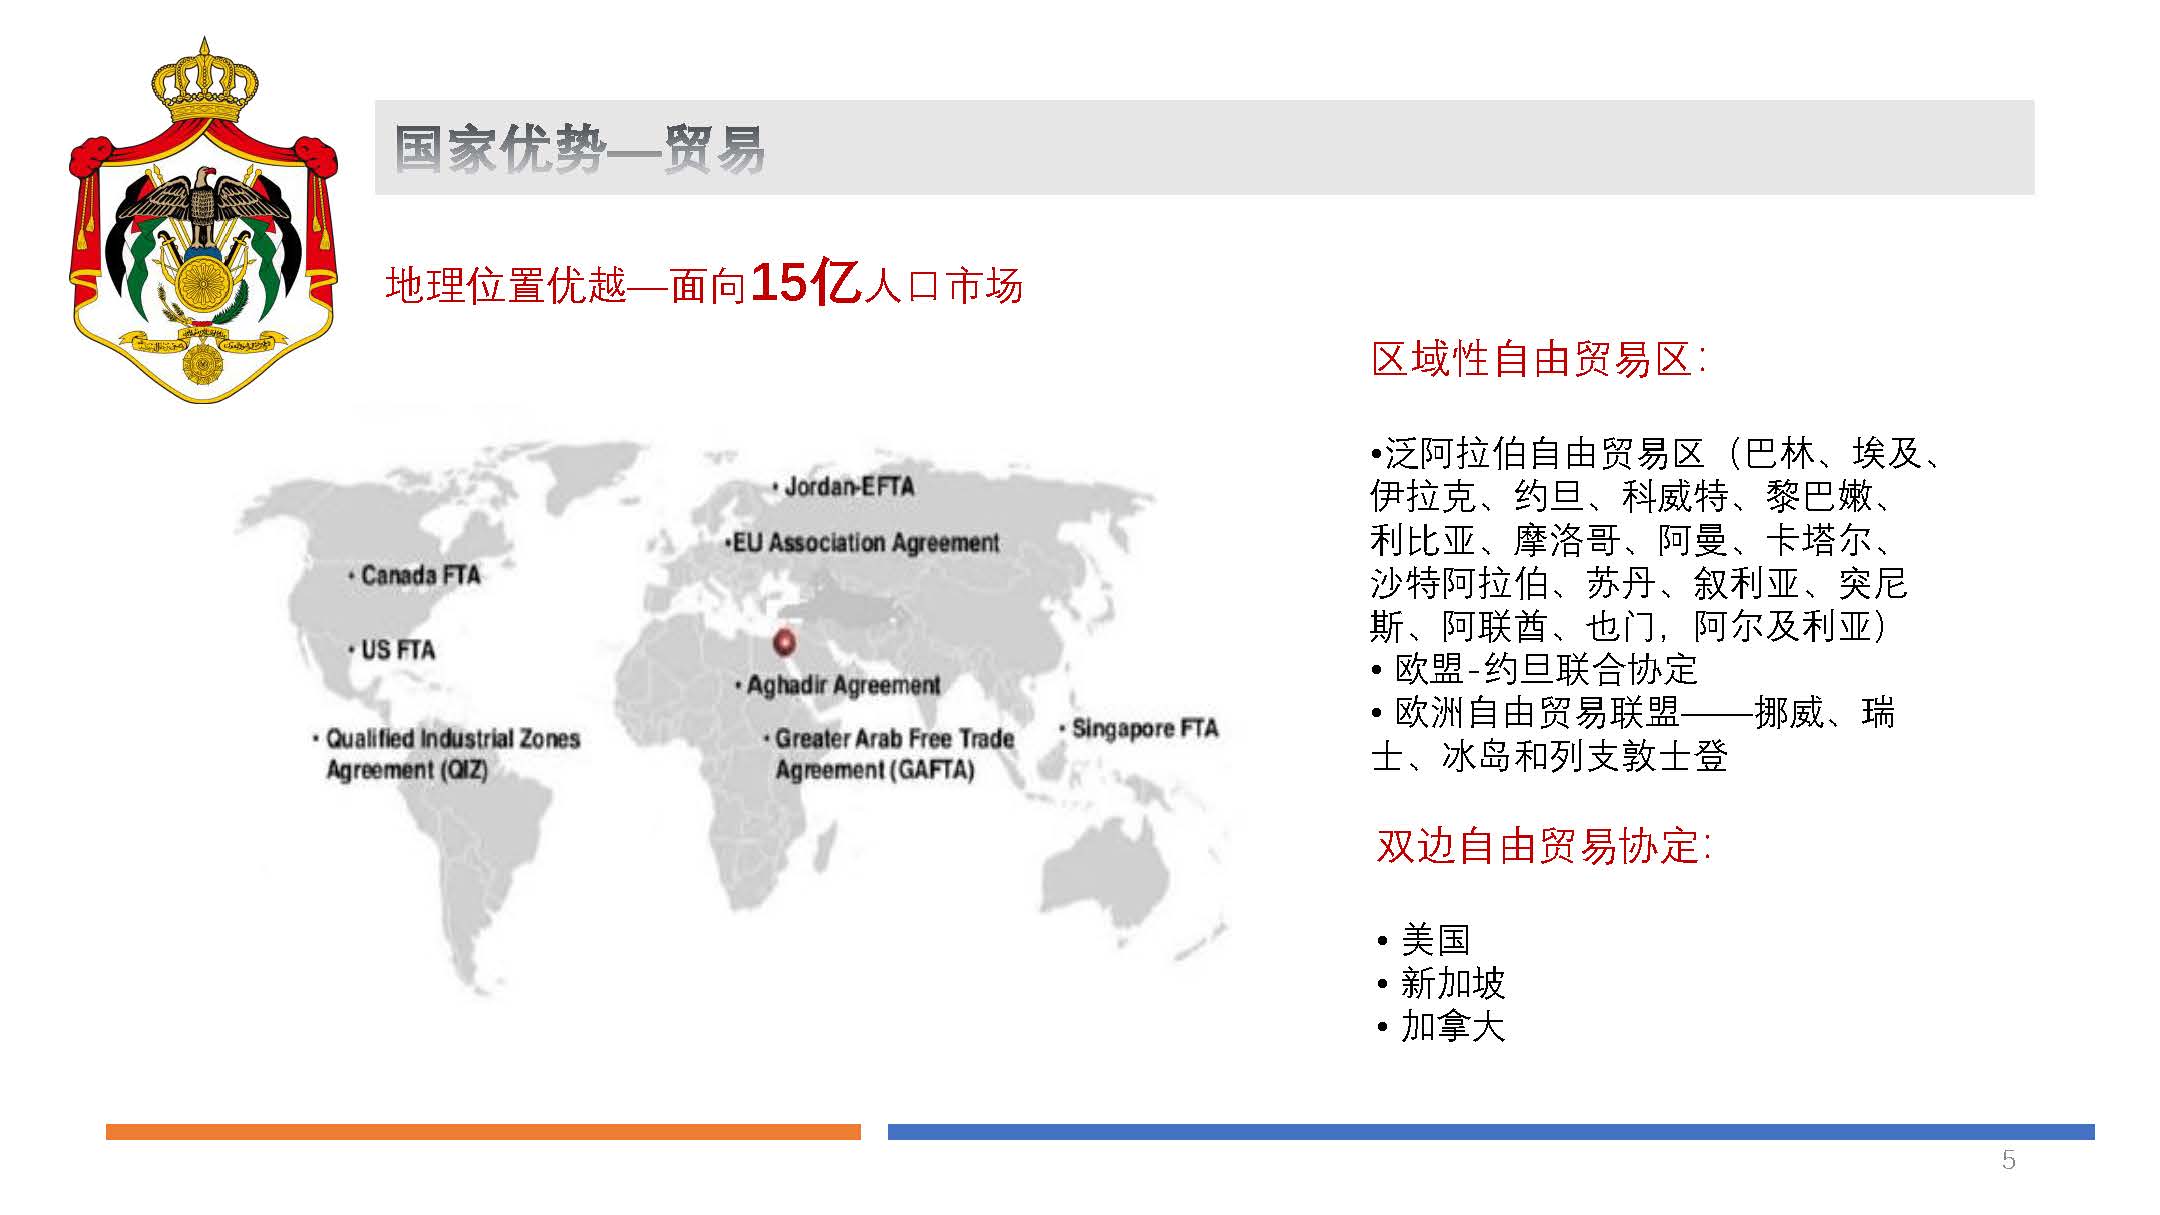Click the Jordanian royal coat of arms emblem
2160x1215 pixels.
204,221
